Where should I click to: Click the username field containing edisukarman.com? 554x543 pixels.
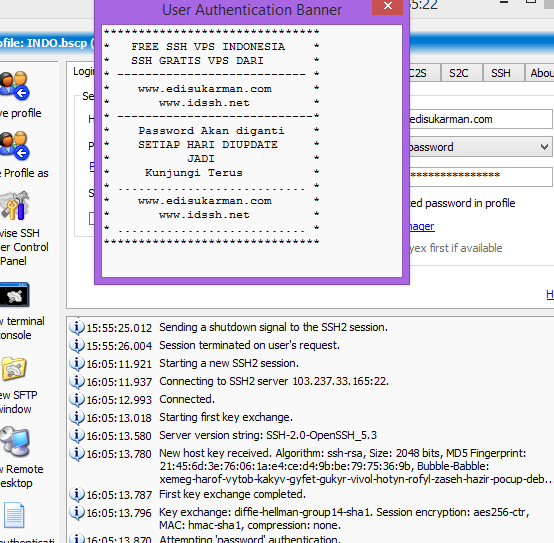pos(481,119)
